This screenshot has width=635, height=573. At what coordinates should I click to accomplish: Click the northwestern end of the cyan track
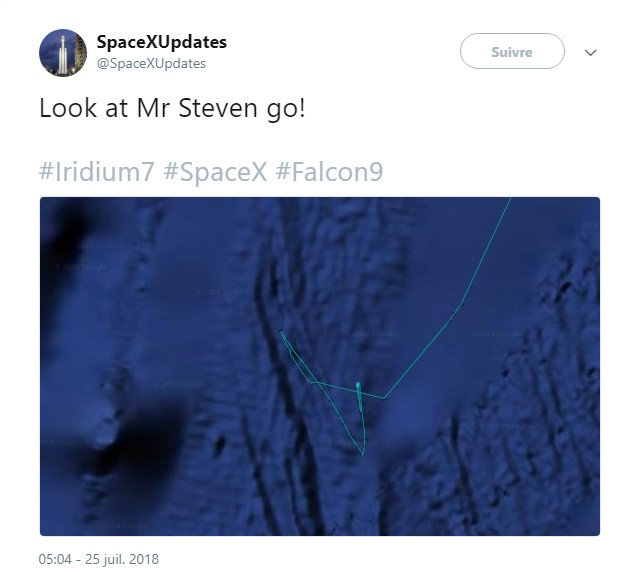coord(282,332)
